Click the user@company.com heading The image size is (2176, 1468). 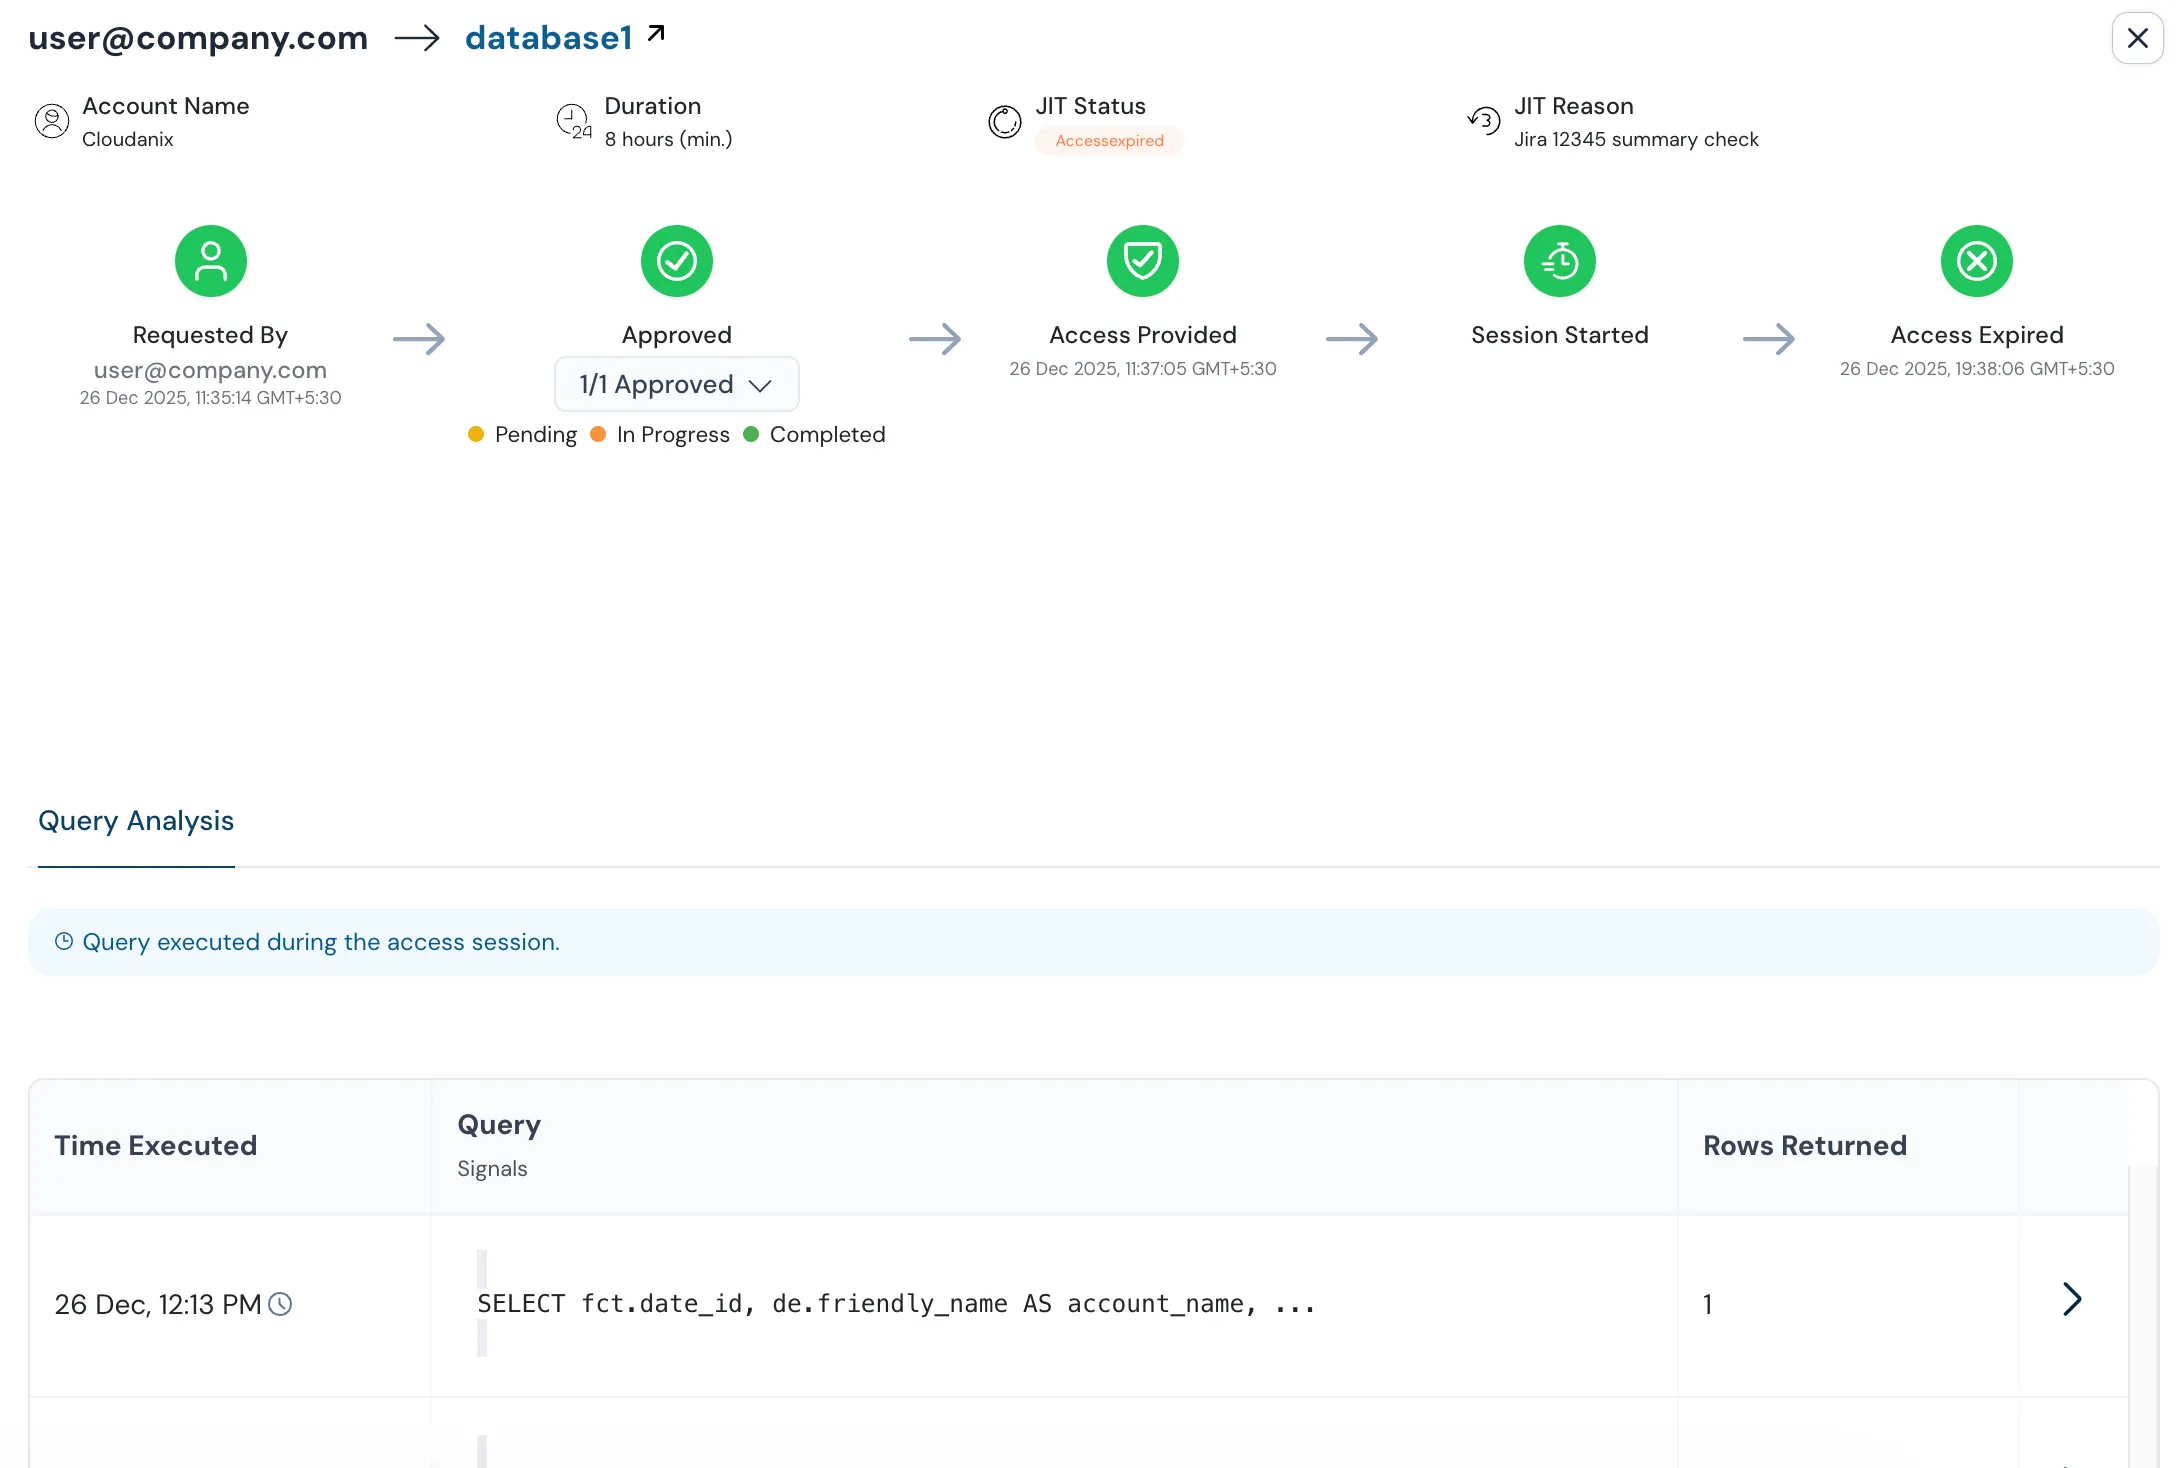click(197, 38)
